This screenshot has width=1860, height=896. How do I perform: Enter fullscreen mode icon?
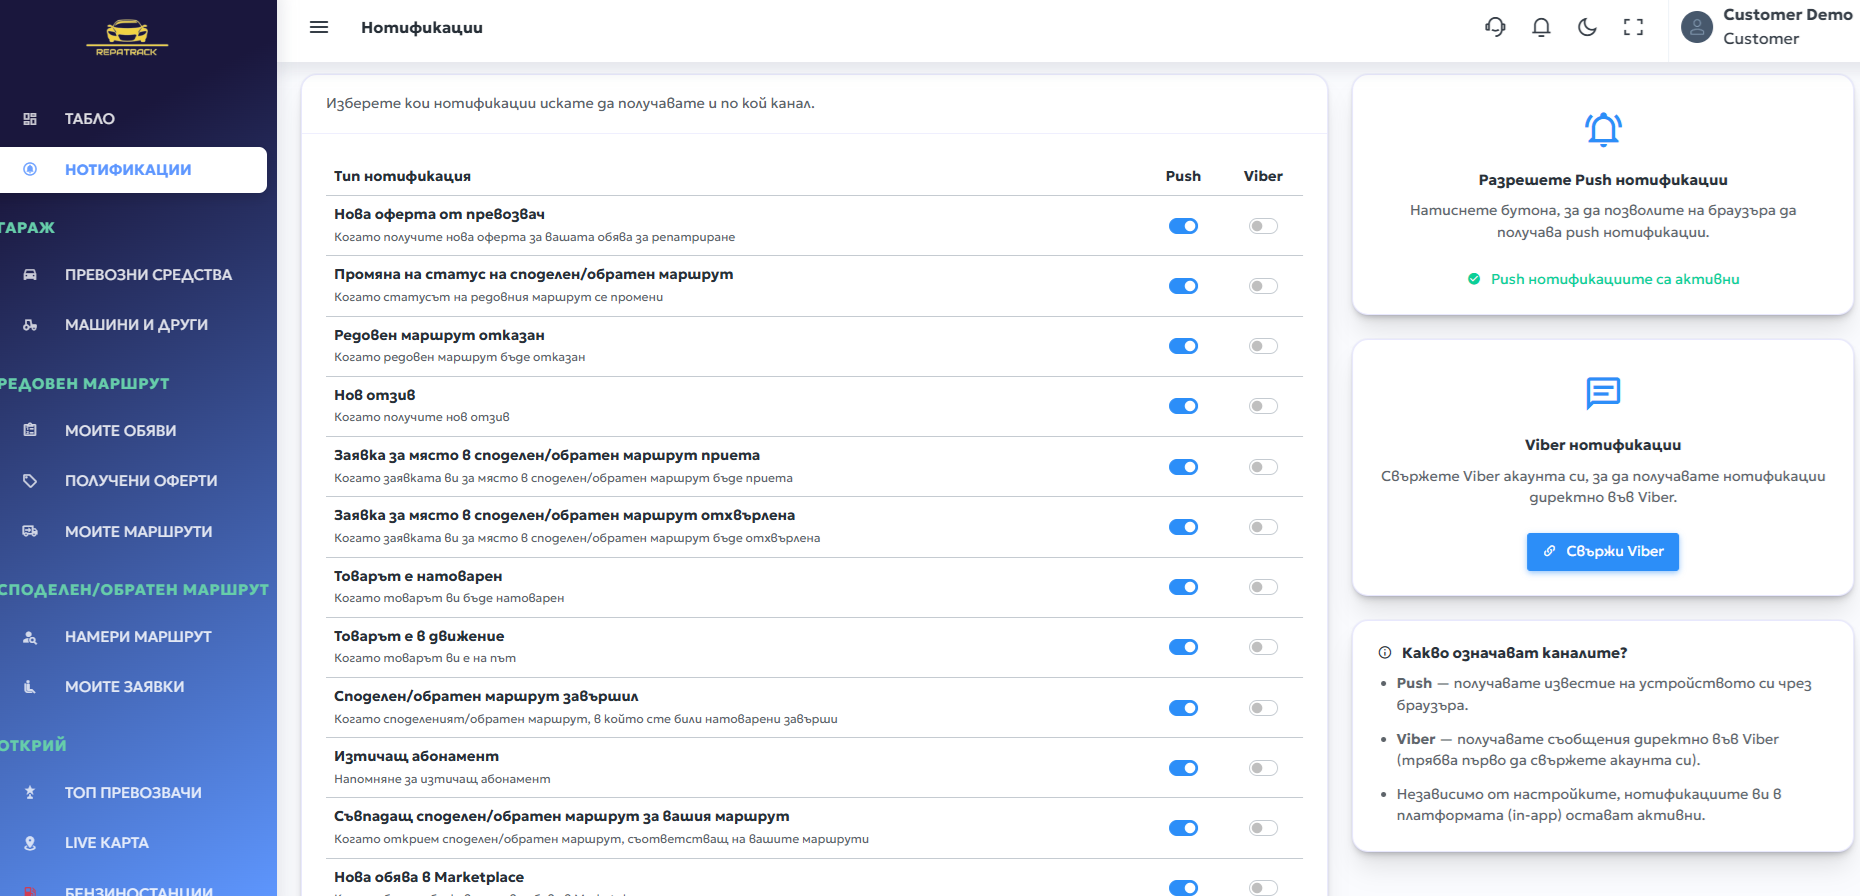pyautogui.click(x=1633, y=27)
